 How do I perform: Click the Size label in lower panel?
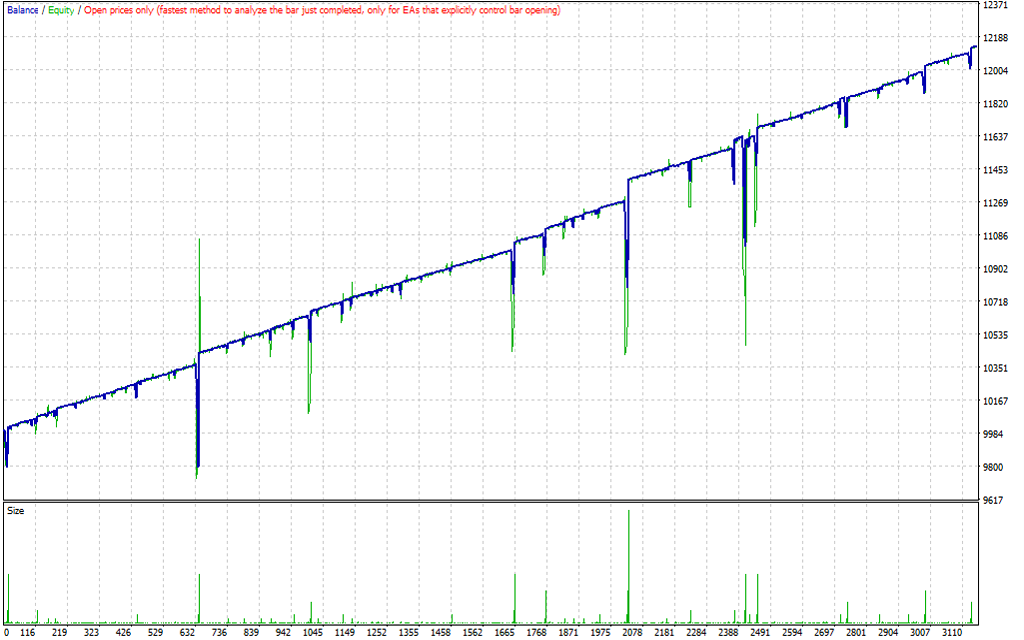[16, 510]
